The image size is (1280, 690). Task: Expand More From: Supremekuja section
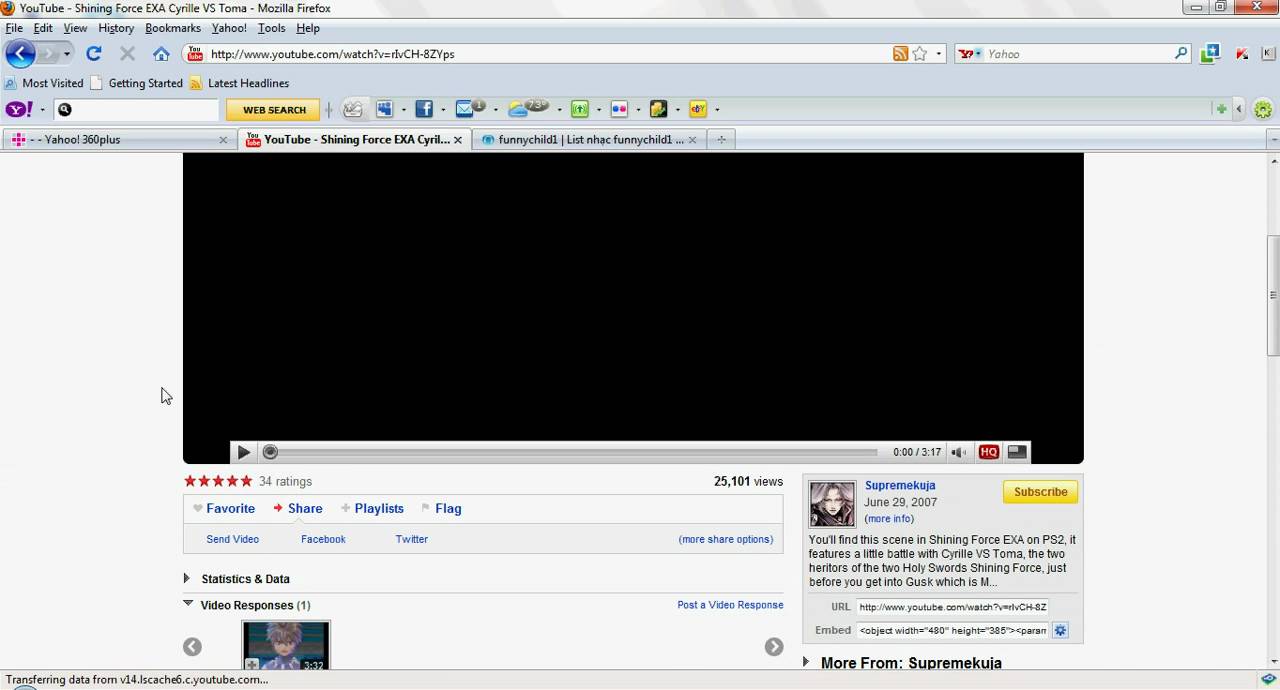point(807,662)
